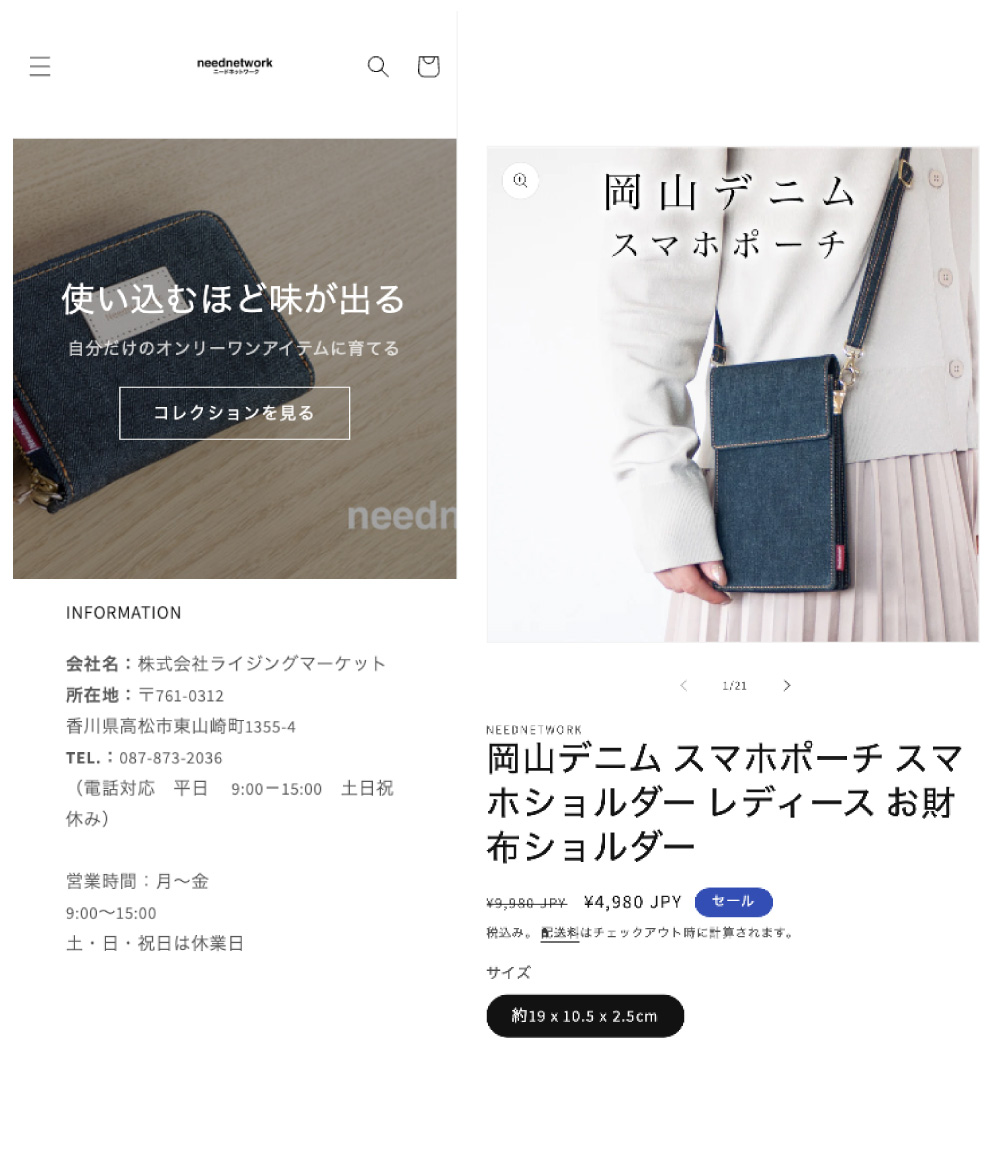Go to next product image arrow
Image resolution: width=1000 pixels, height=1156 pixels.
pos(787,686)
